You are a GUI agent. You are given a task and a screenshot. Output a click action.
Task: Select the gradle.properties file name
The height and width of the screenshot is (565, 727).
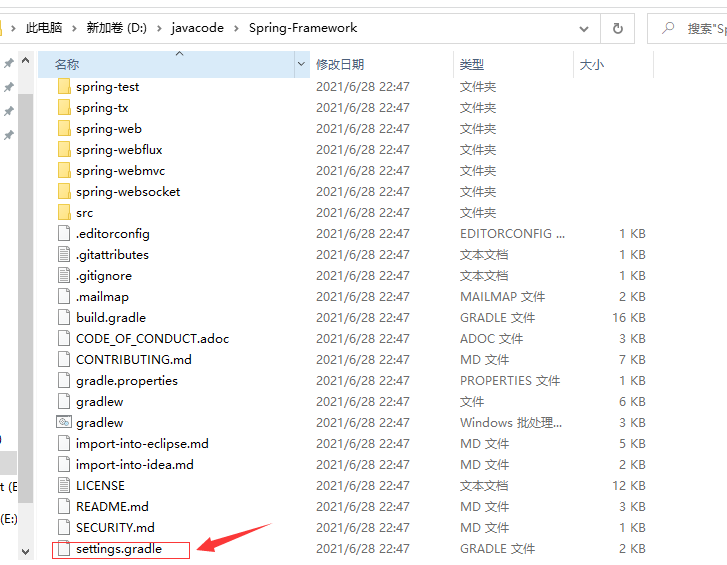127,381
